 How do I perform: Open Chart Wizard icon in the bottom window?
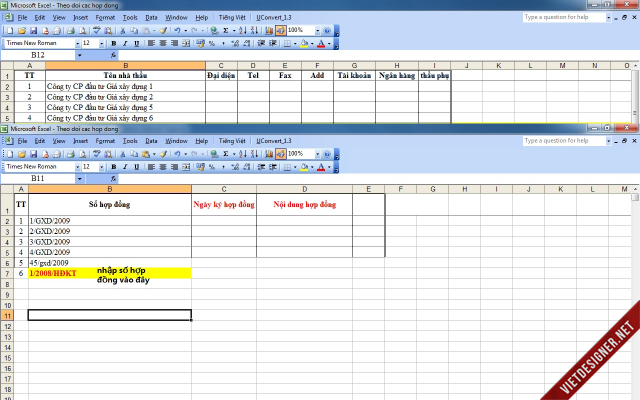click(x=269, y=154)
